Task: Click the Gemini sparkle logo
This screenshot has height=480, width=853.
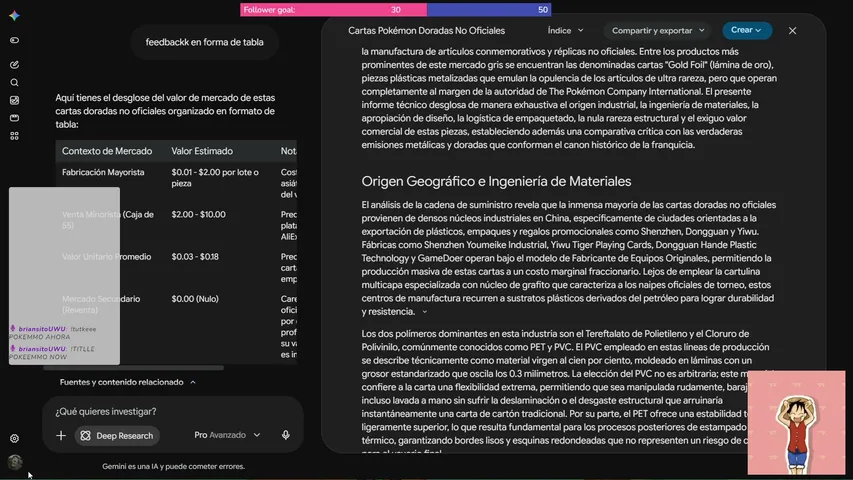Action: (15, 16)
